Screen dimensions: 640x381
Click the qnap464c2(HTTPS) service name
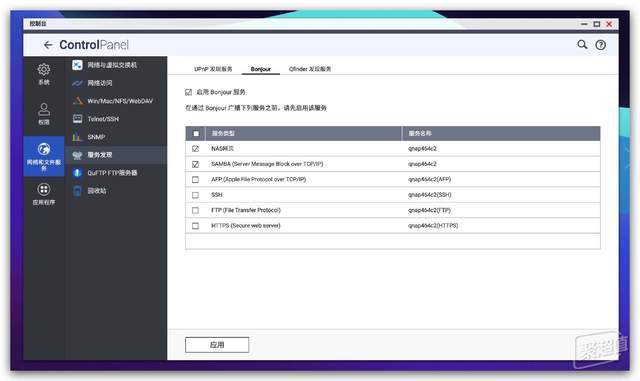point(433,225)
